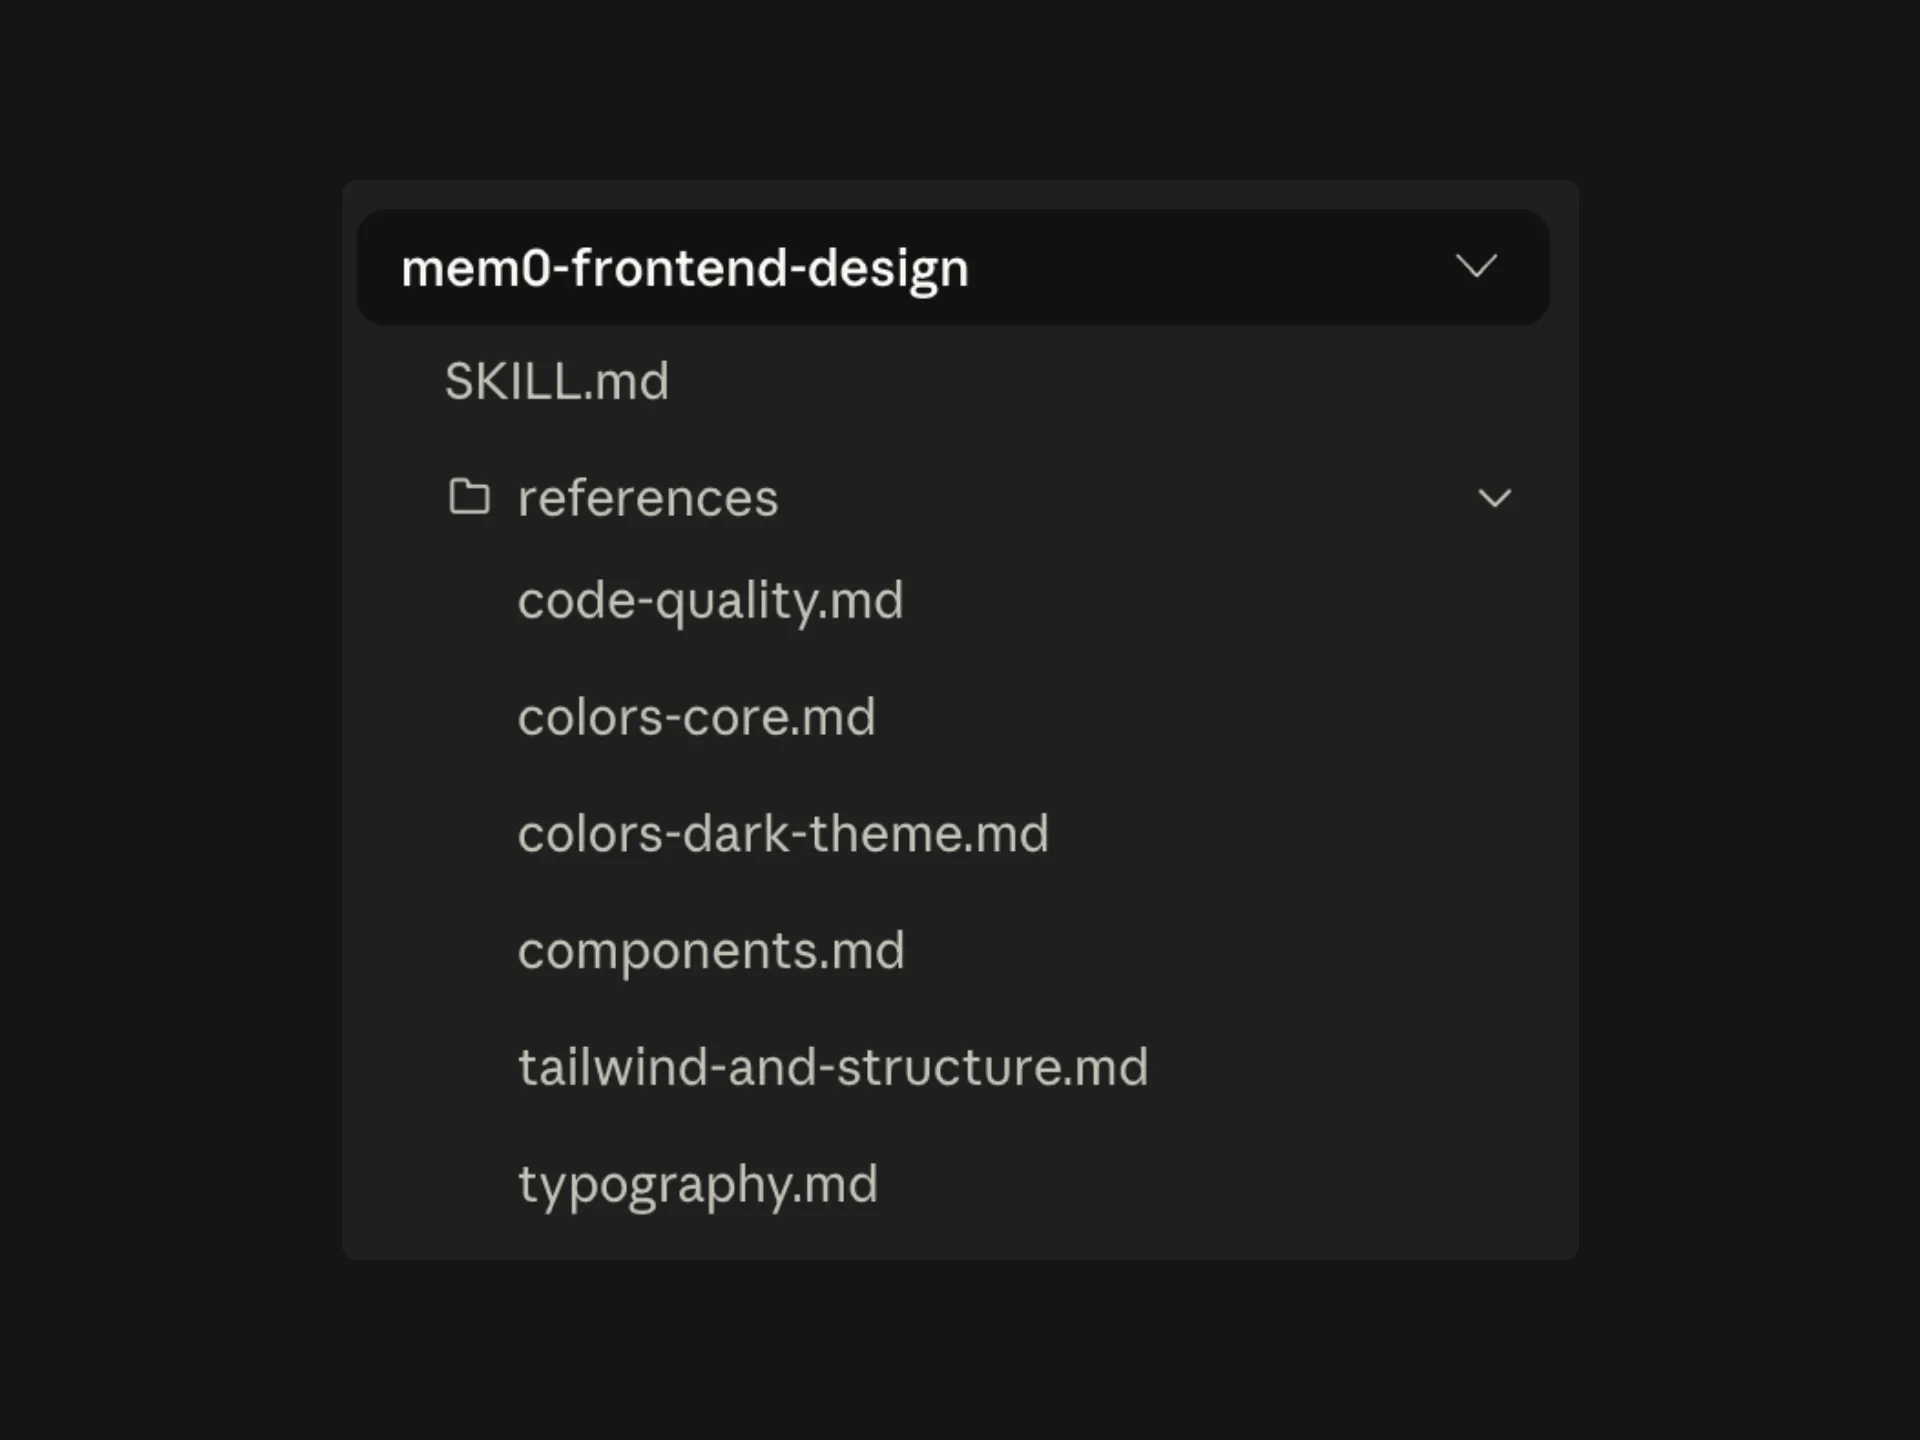This screenshot has width=1920, height=1440.
Task: Click the folder icon beside references
Action: [x=469, y=496]
